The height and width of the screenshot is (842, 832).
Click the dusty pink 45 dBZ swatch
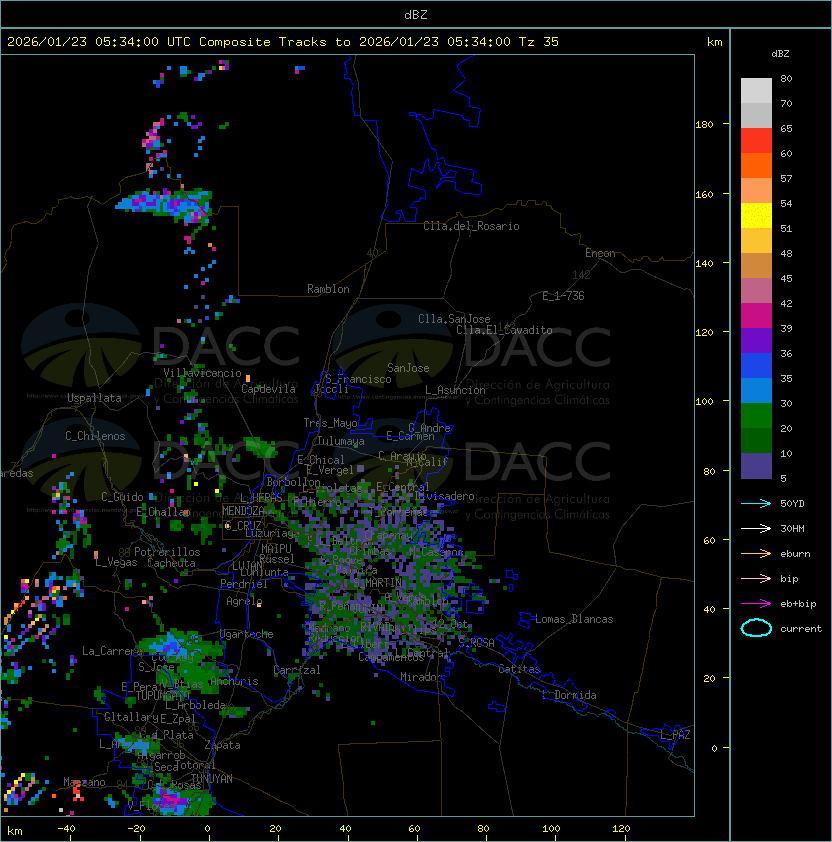tap(756, 291)
